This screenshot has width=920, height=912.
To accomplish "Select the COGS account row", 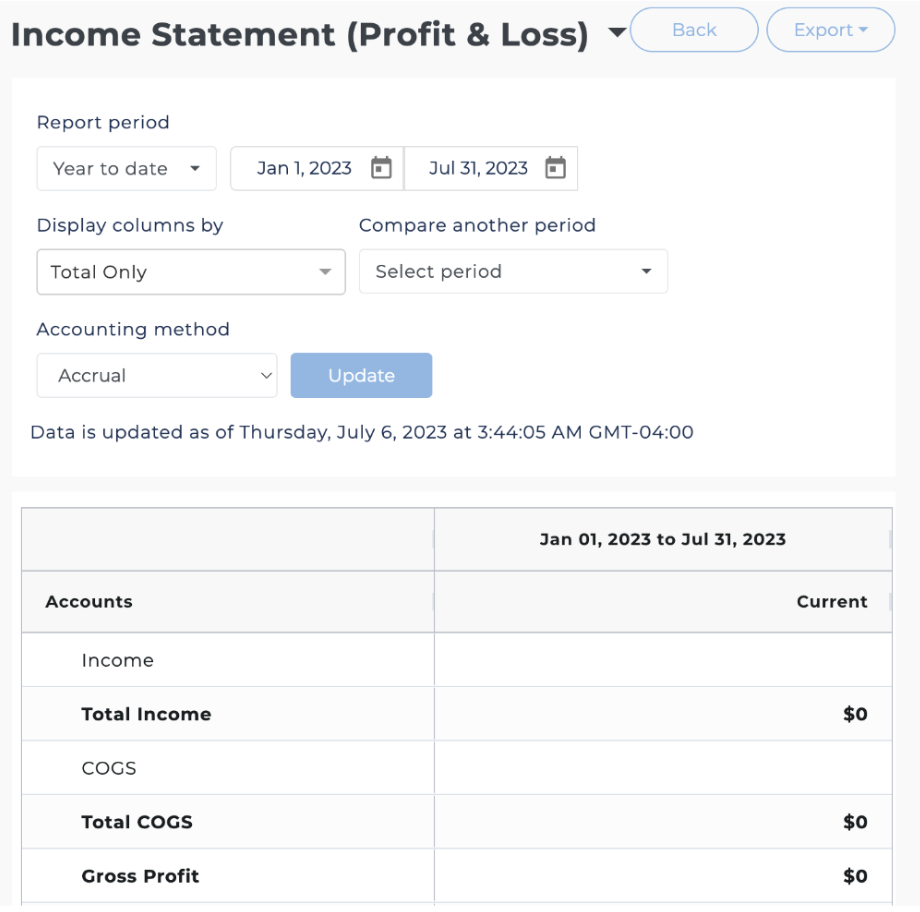I will tap(109, 769).
